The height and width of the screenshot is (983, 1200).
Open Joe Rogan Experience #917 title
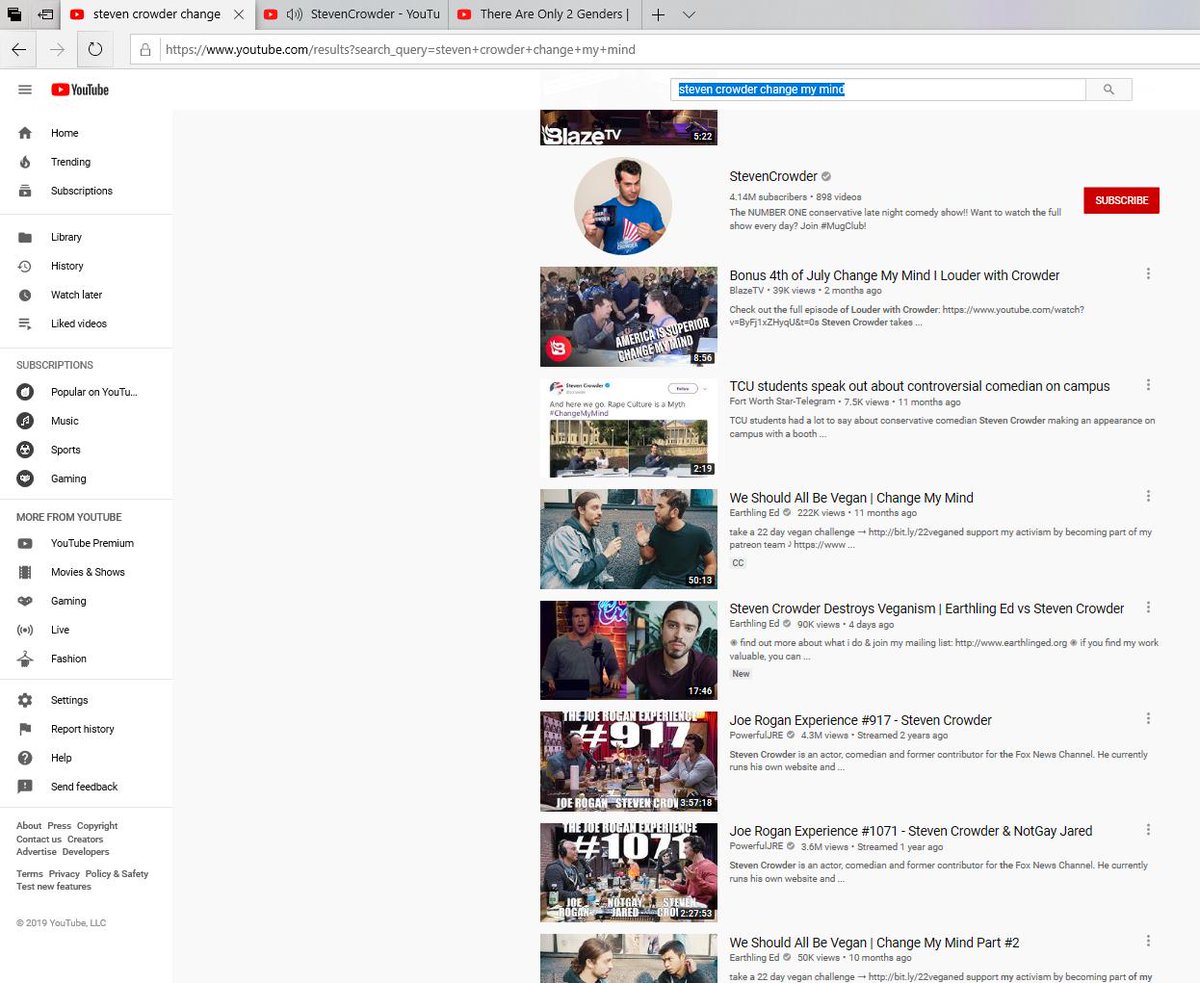(x=861, y=720)
